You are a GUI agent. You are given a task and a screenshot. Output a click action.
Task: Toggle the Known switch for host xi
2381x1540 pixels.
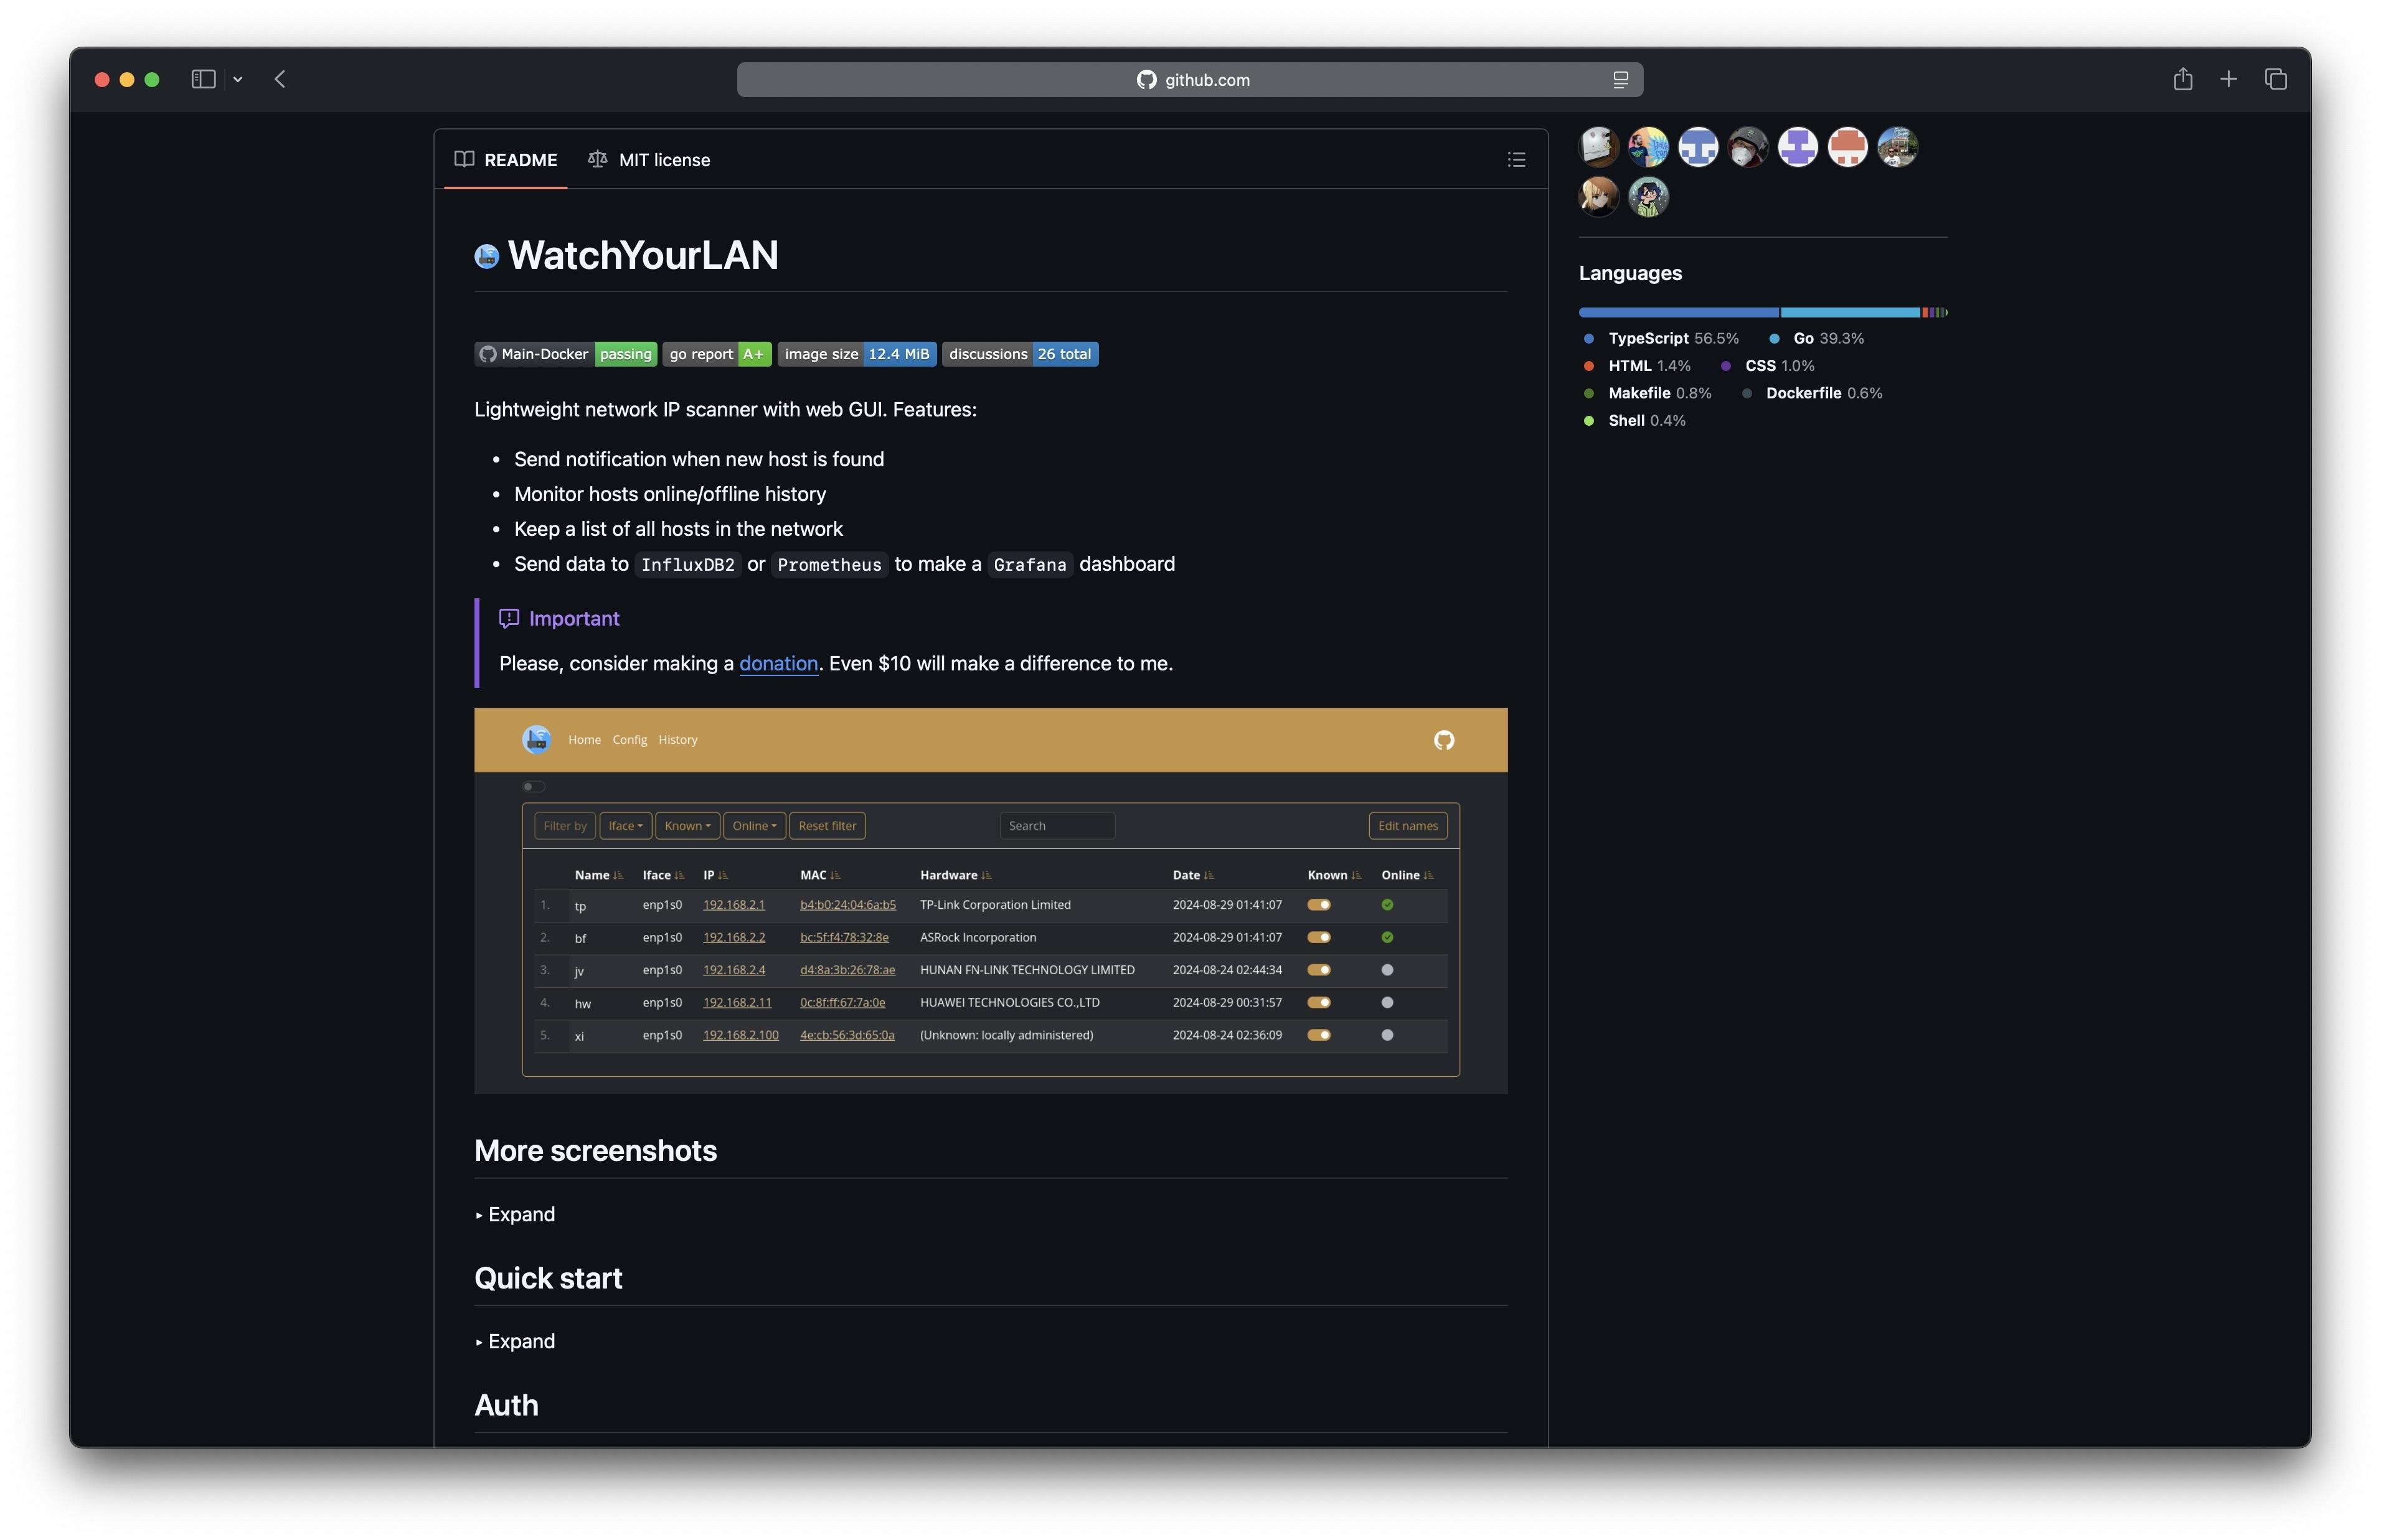tap(1318, 1036)
